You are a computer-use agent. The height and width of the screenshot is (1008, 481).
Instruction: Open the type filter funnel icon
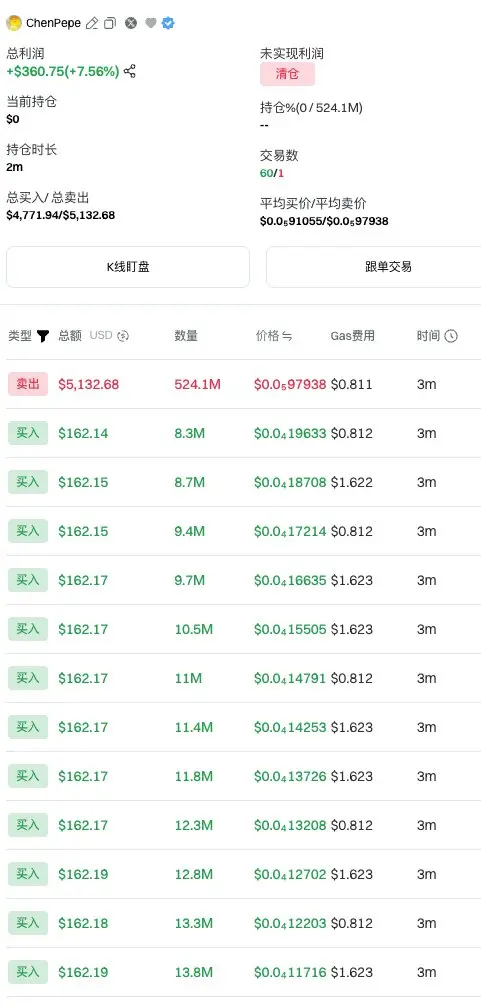pos(42,336)
